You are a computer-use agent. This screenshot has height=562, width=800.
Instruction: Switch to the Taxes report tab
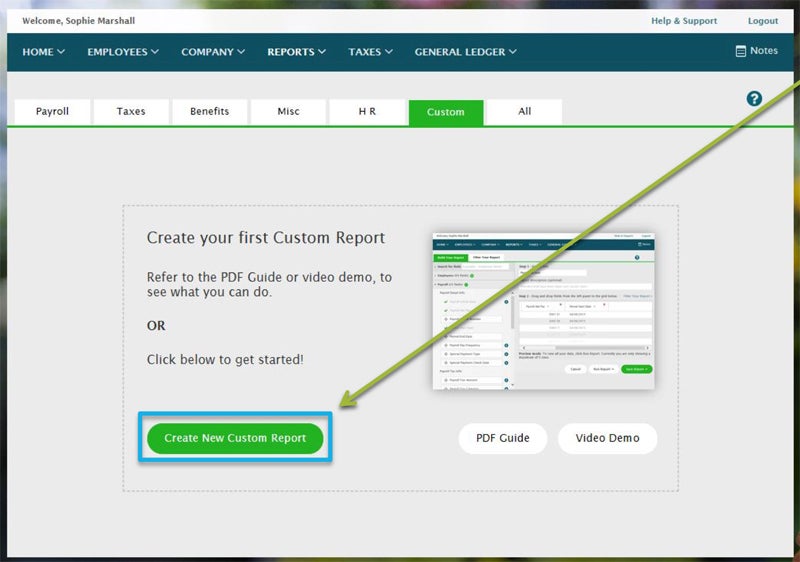point(131,112)
